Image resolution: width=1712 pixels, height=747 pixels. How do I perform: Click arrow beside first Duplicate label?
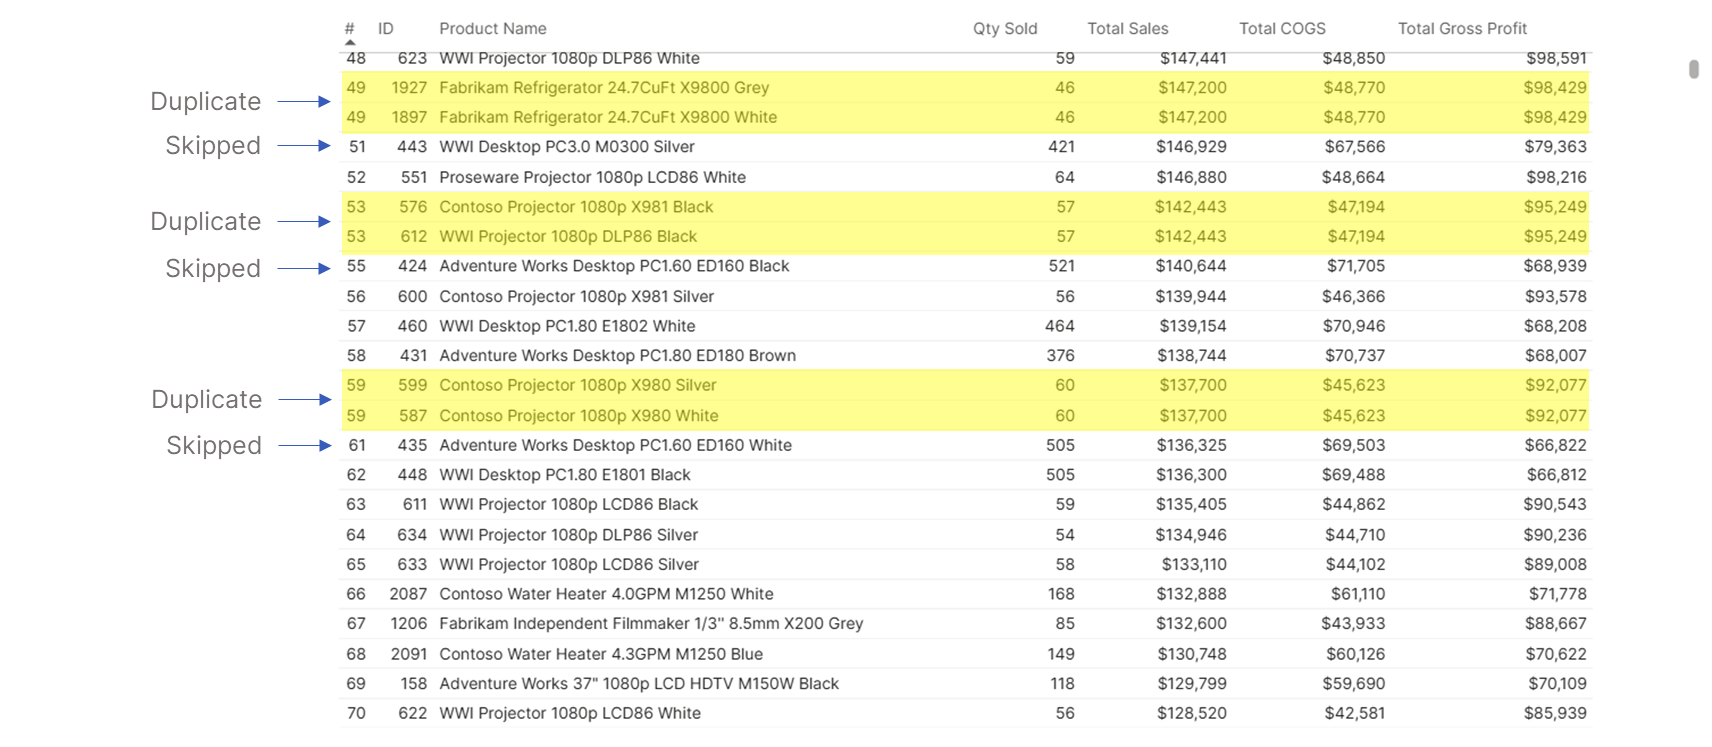pos(304,102)
